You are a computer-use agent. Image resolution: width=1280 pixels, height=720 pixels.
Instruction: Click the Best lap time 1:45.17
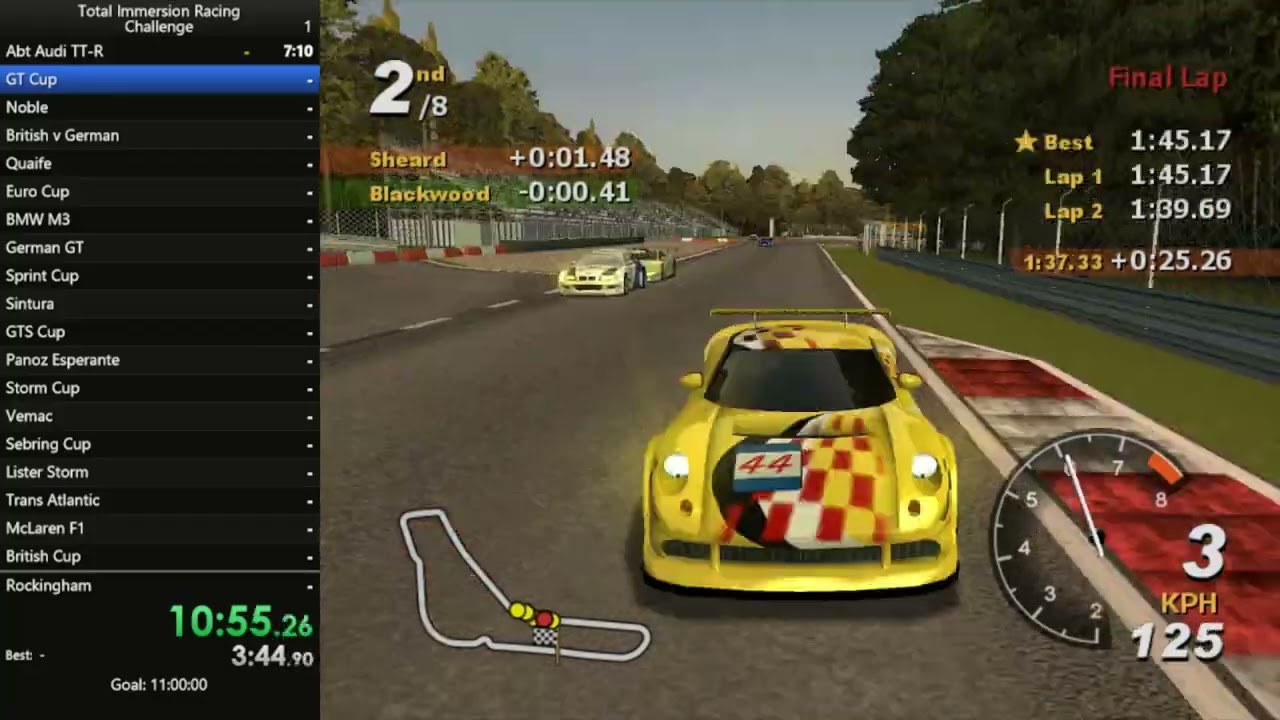[x=1181, y=141]
